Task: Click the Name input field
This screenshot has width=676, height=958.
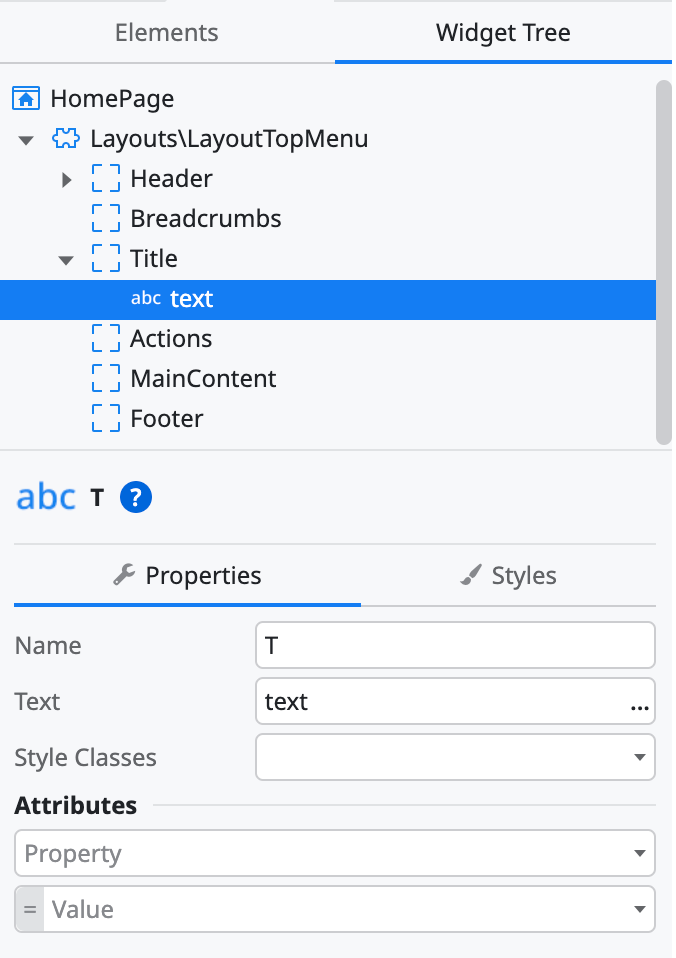Action: point(455,646)
